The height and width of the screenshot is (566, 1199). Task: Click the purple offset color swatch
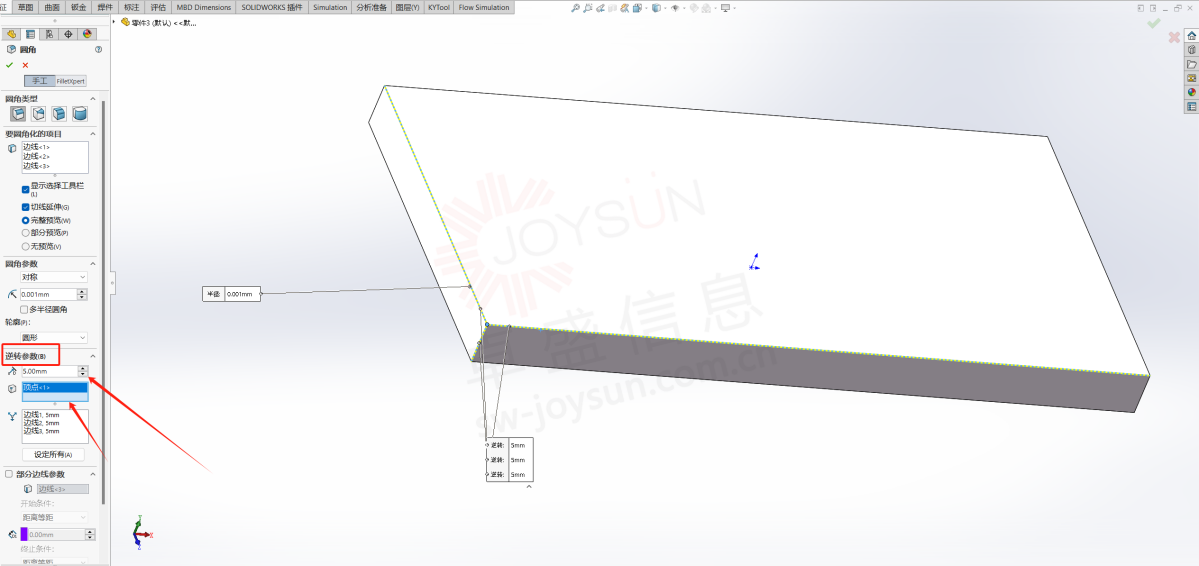24,535
